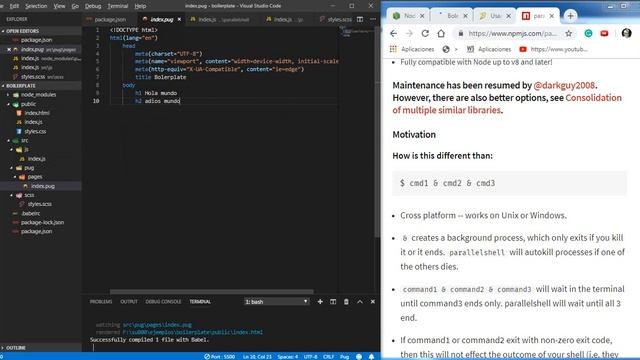Reload the npmjs page
The image size is (640, 360).
coord(425,33)
